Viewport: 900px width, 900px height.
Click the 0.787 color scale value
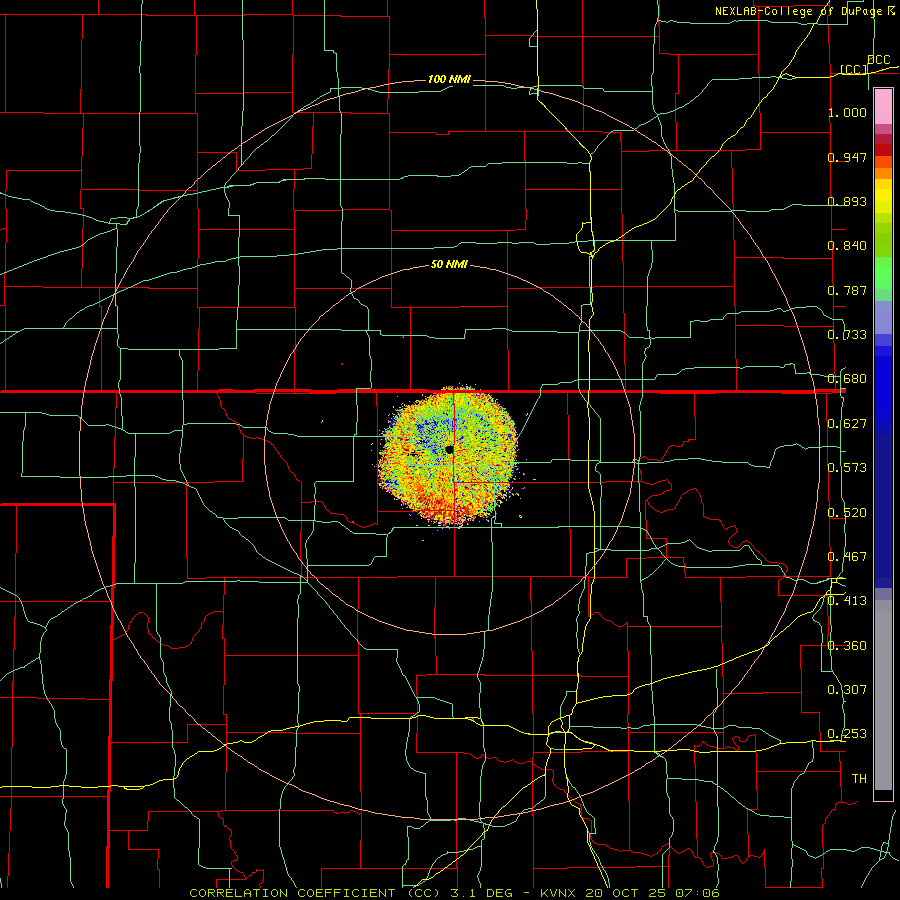[847, 290]
